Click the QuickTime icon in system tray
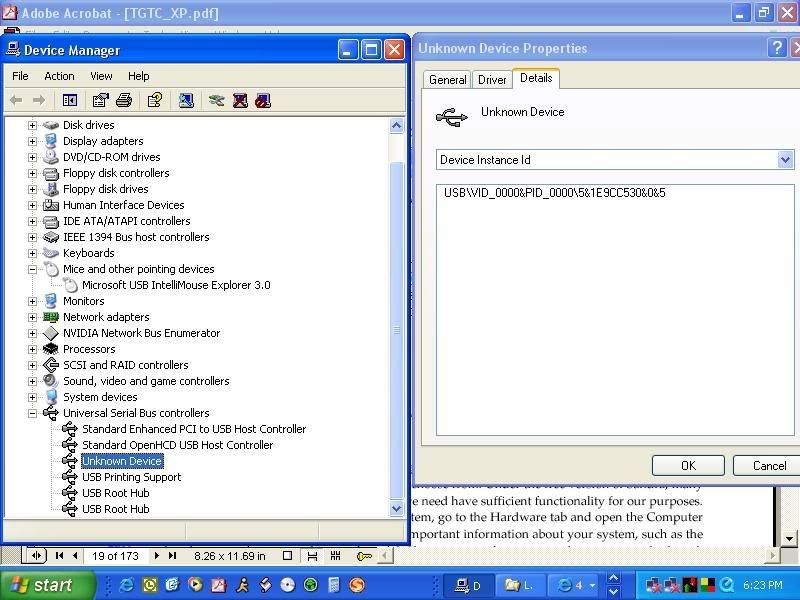Viewport: 800px width, 600px height. (x=727, y=585)
